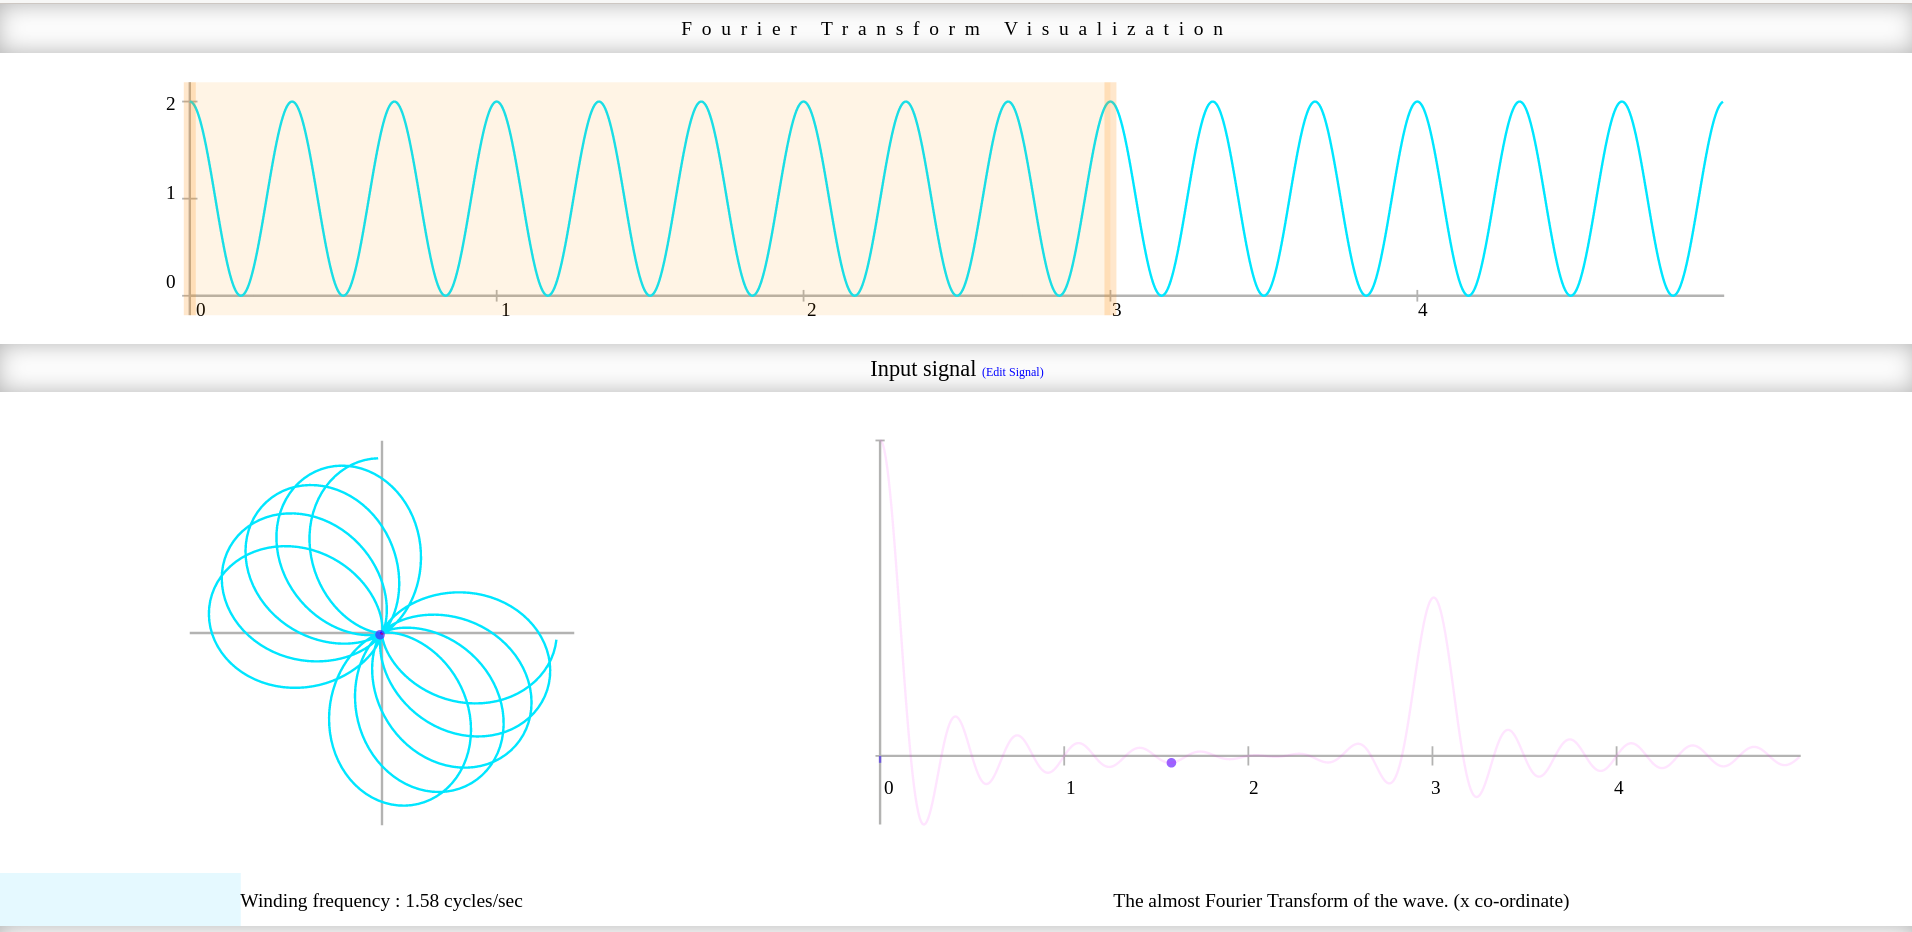Image resolution: width=1912 pixels, height=932 pixels.
Task: Click the Fourier Transform Visualization title
Action: point(954,29)
